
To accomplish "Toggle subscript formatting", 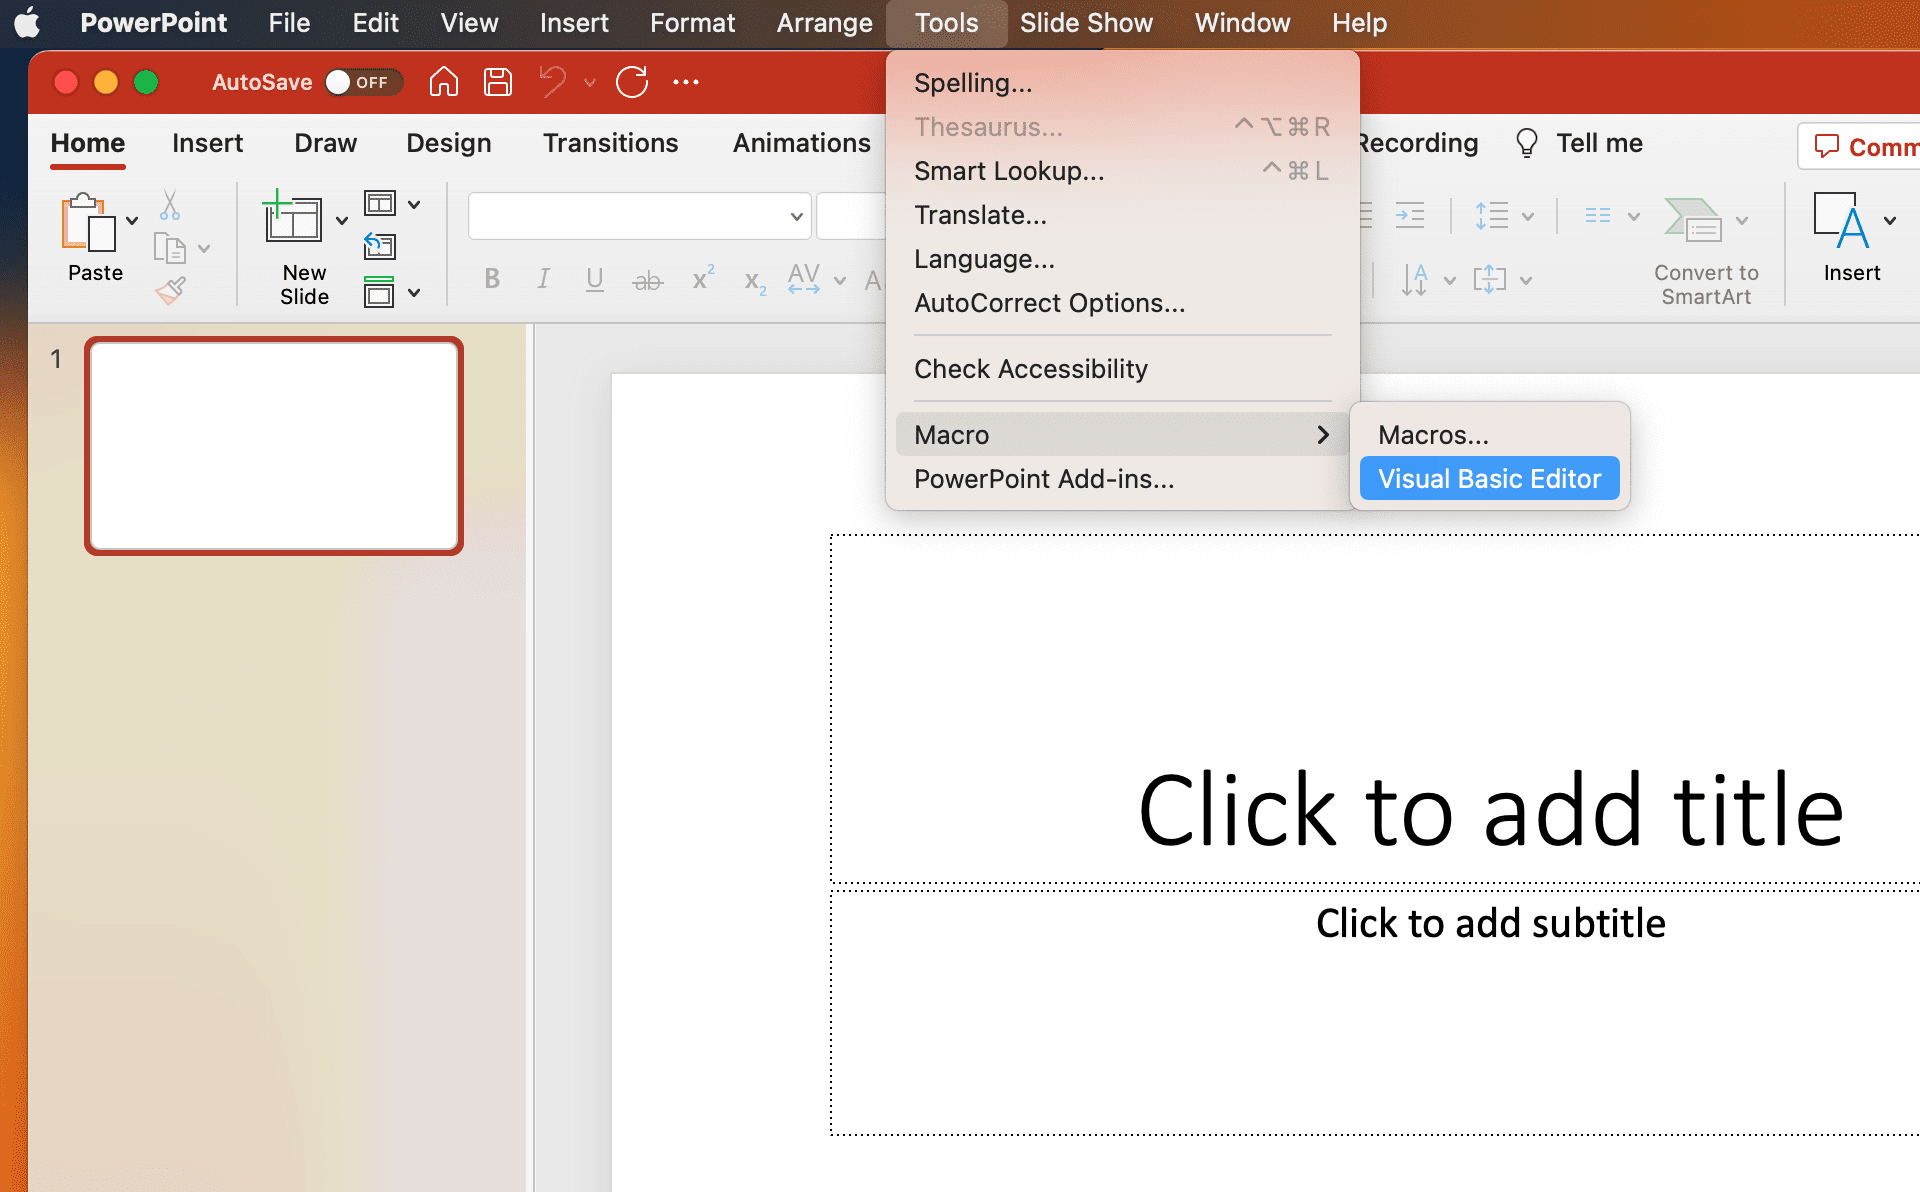I will click(752, 281).
